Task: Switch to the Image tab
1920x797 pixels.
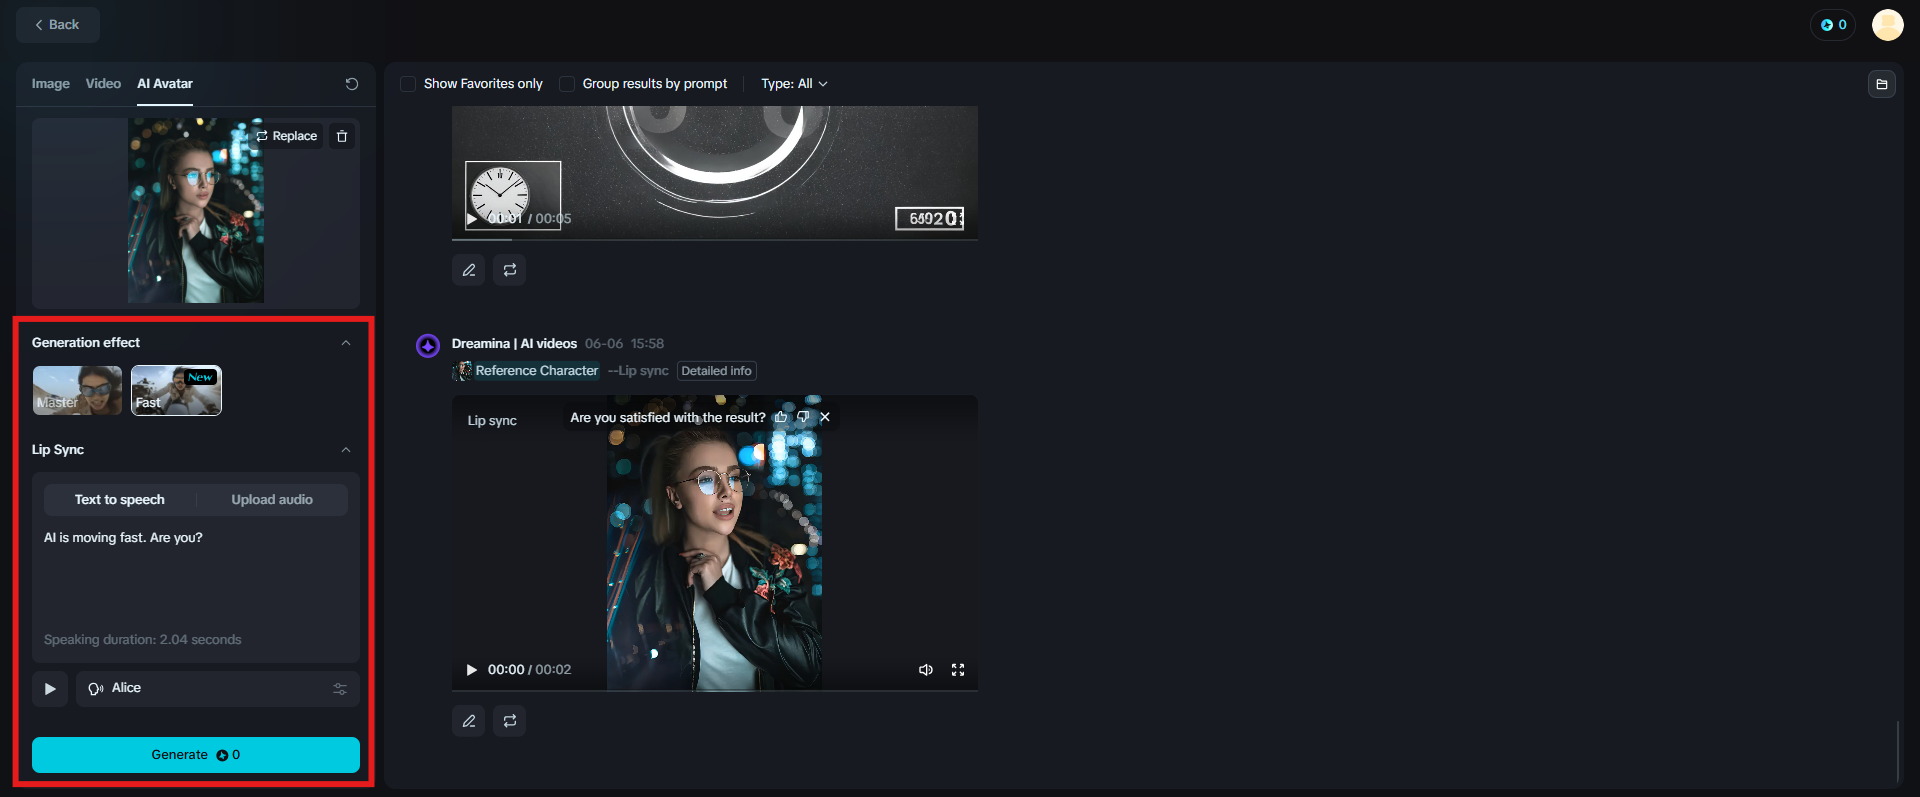Action: (50, 84)
